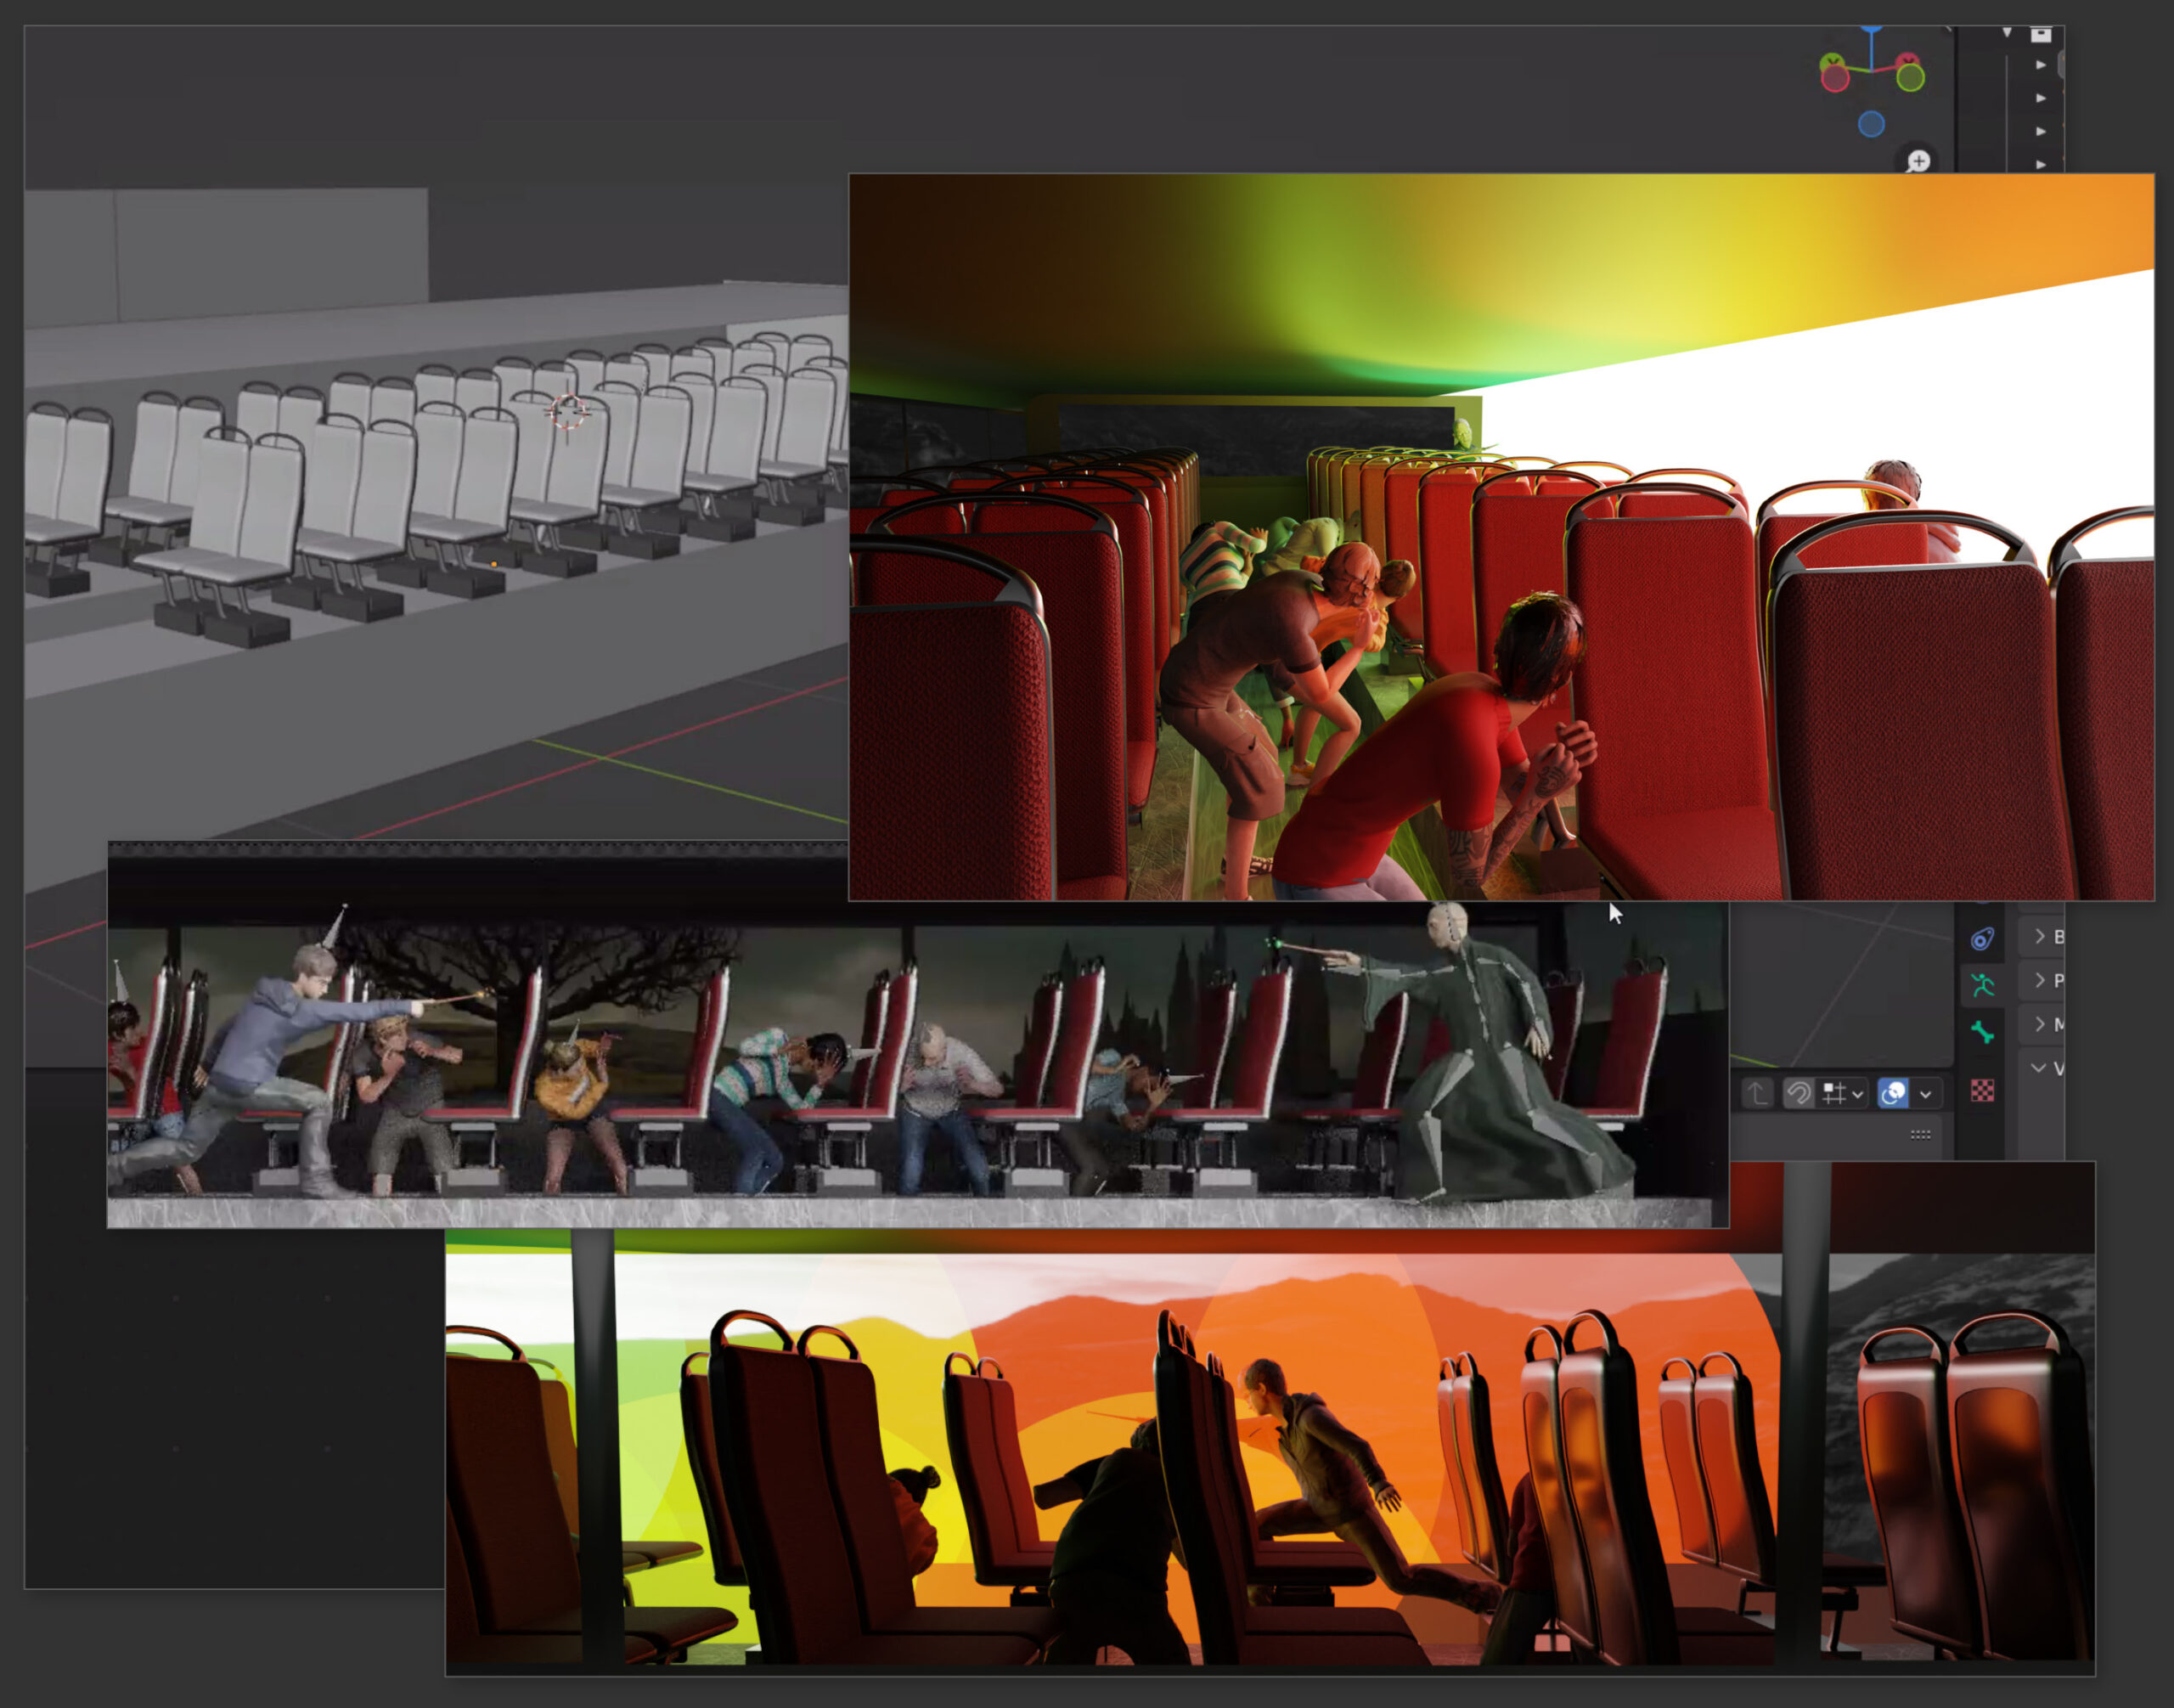The image size is (2174, 1708).
Task: Toggle the snapping magnet button
Action: (x=1798, y=1093)
